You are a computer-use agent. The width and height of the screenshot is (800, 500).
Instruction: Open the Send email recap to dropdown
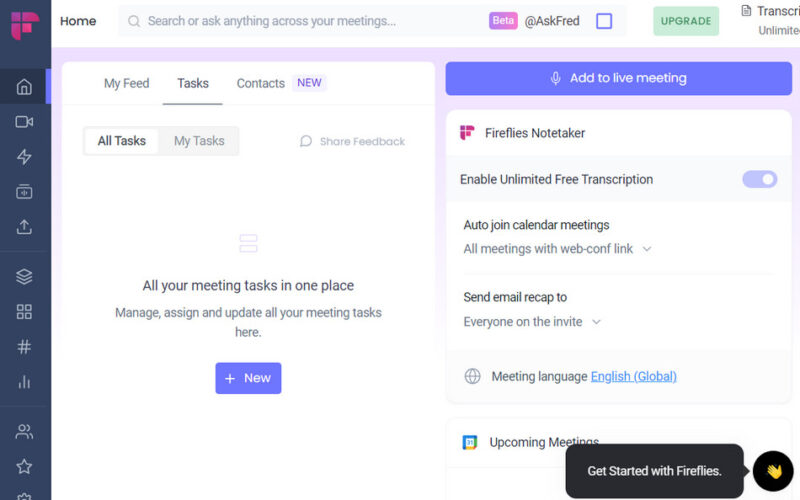tap(532, 322)
